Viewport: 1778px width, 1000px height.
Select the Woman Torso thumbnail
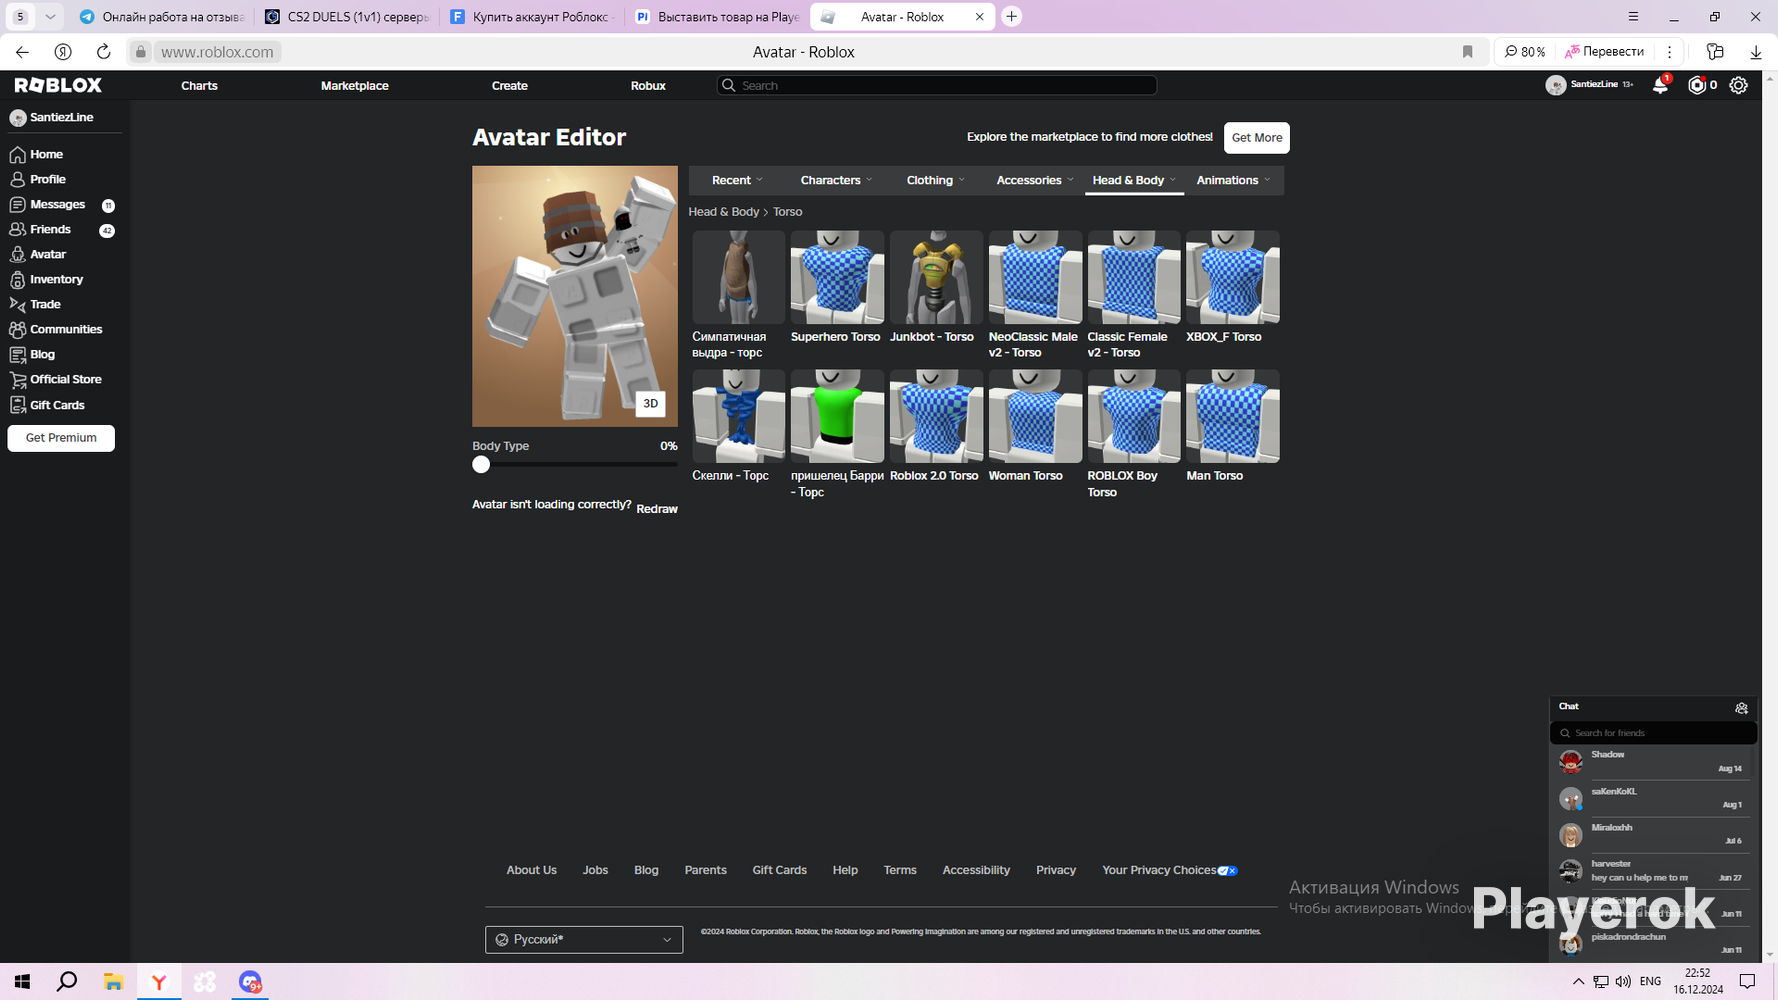tap(1035, 416)
